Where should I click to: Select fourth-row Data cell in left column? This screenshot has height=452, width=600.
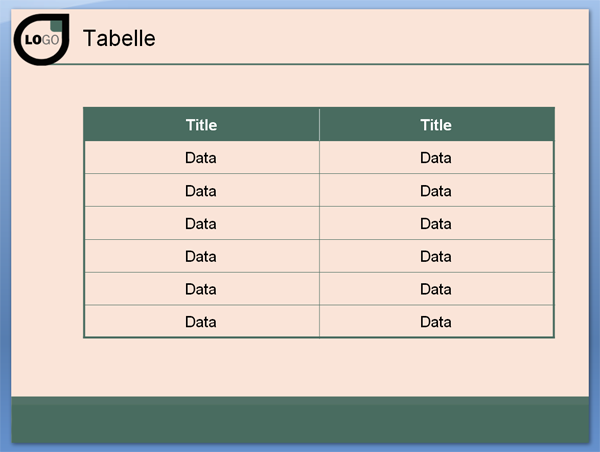pyautogui.click(x=202, y=256)
